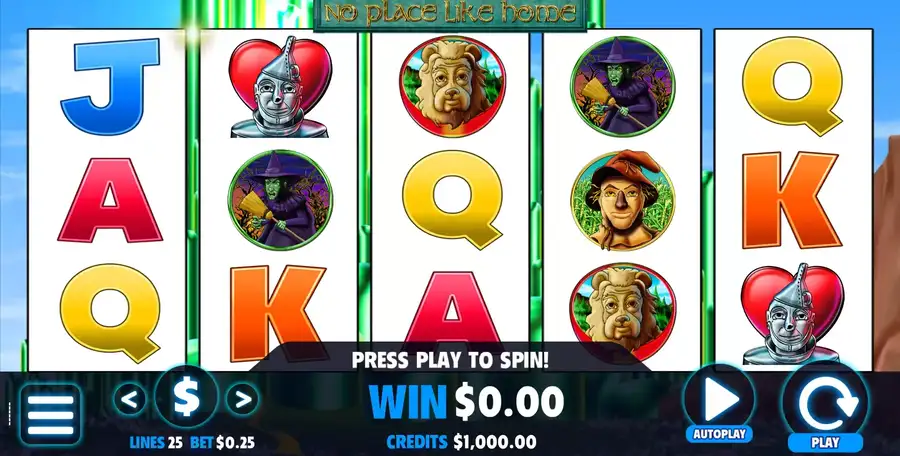Screen dimensions: 900x456
Task: Click the Wicked Witch on the fourth reel
Action: (623, 86)
